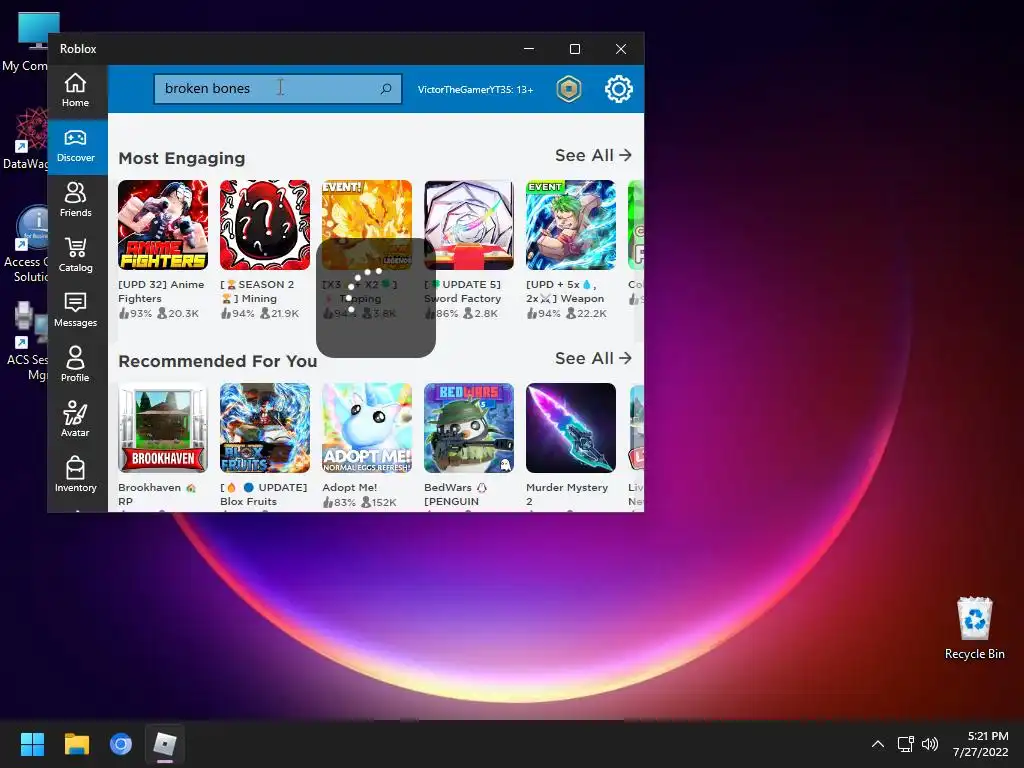Click the Most Engaging section heading
This screenshot has width=1024, height=768.
[x=182, y=158]
